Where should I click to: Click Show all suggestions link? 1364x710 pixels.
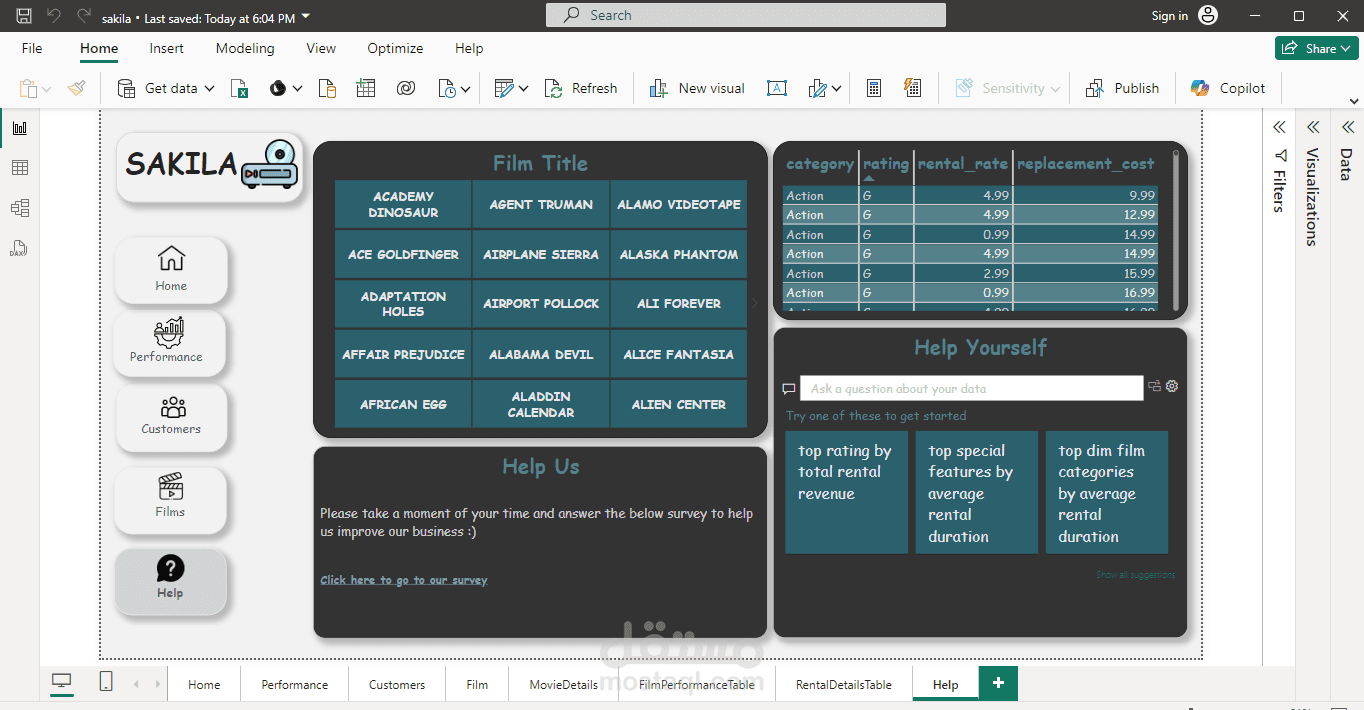(x=1135, y=575)
